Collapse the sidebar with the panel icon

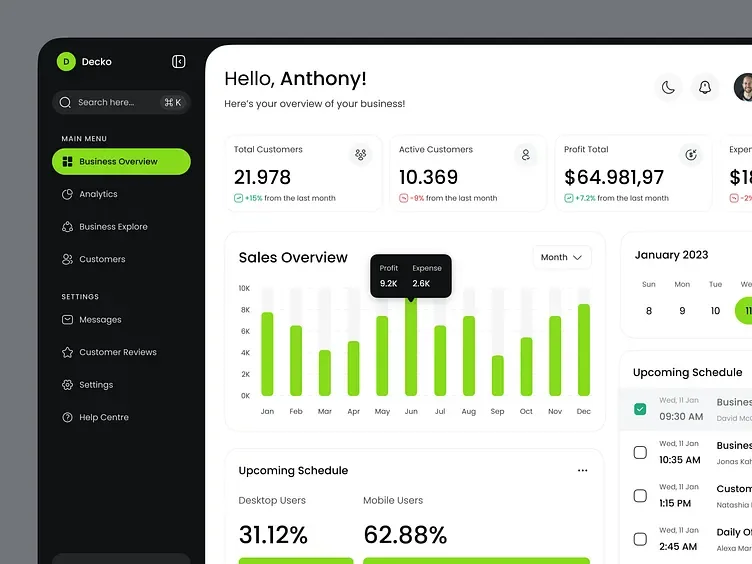point(178,61)
